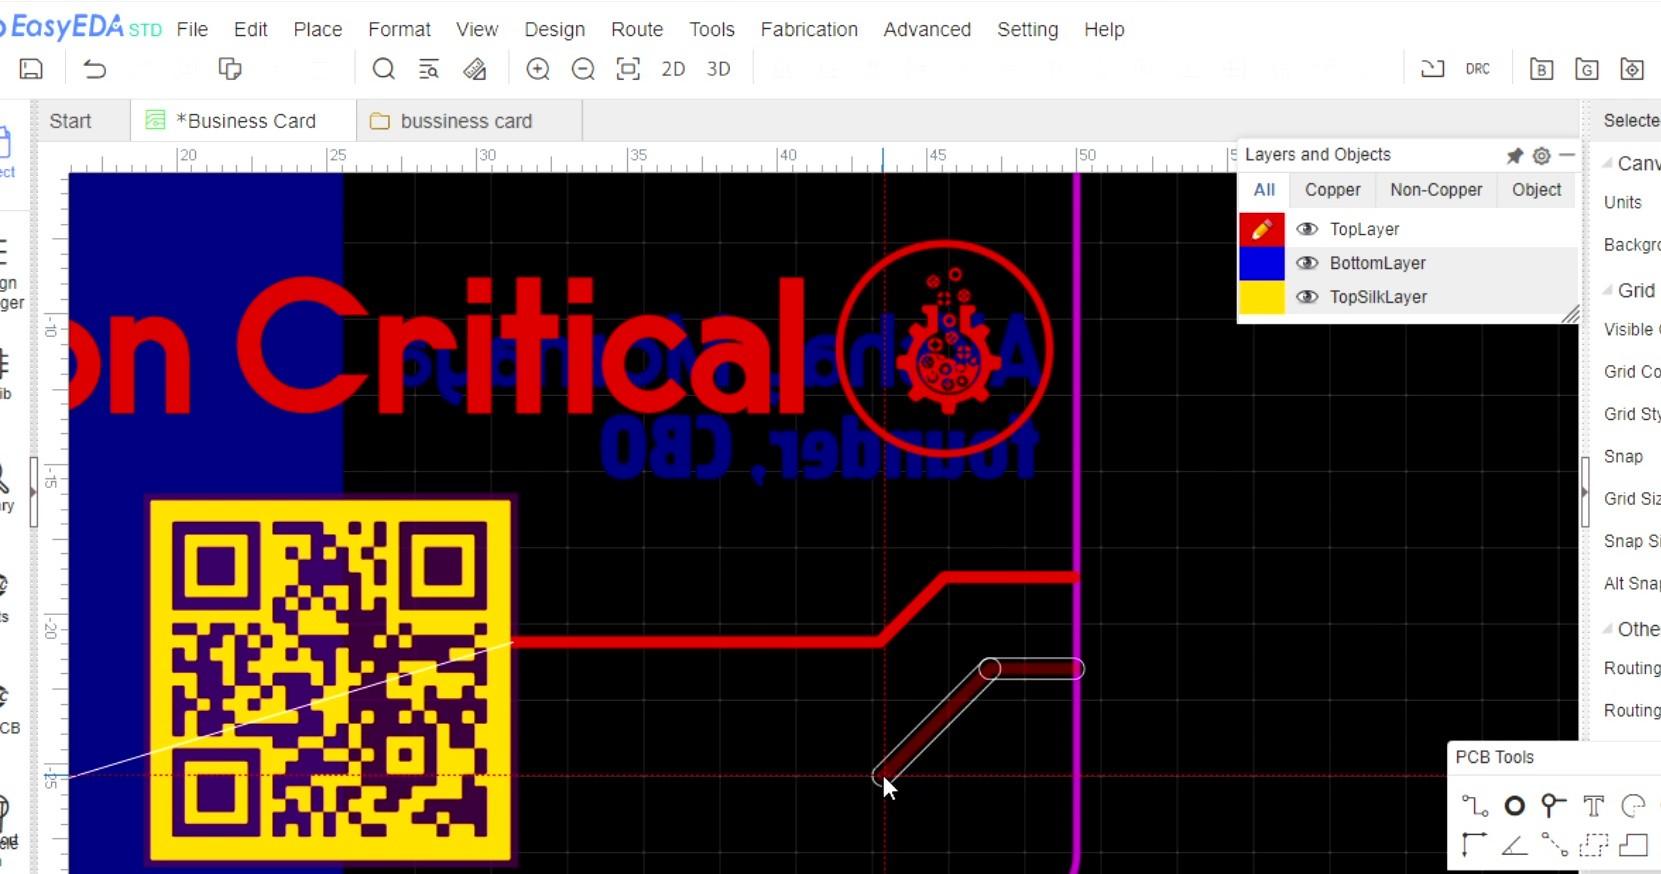Collapse the Other section in properties panel
Screen dimensions: 1661x874
(x=1608, y=629)
